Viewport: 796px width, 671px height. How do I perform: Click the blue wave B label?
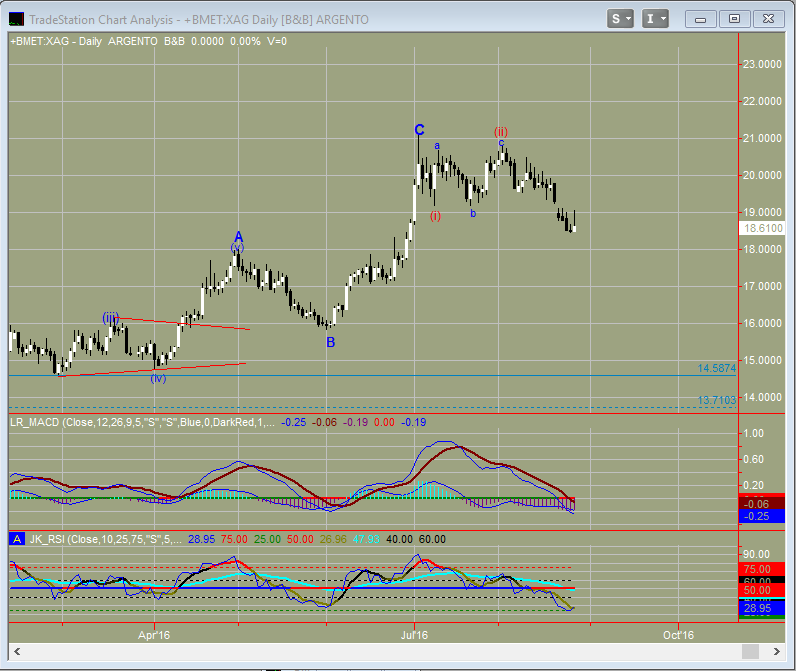tap(330, 343)
